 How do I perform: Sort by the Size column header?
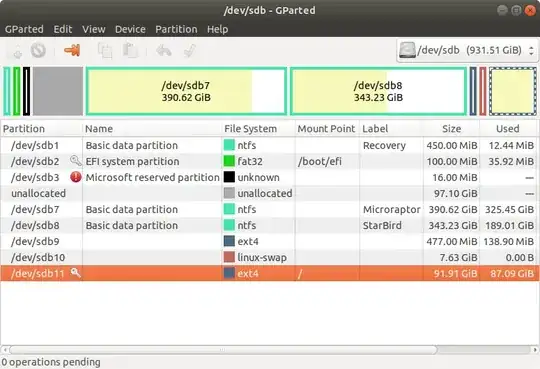[451, 129]
